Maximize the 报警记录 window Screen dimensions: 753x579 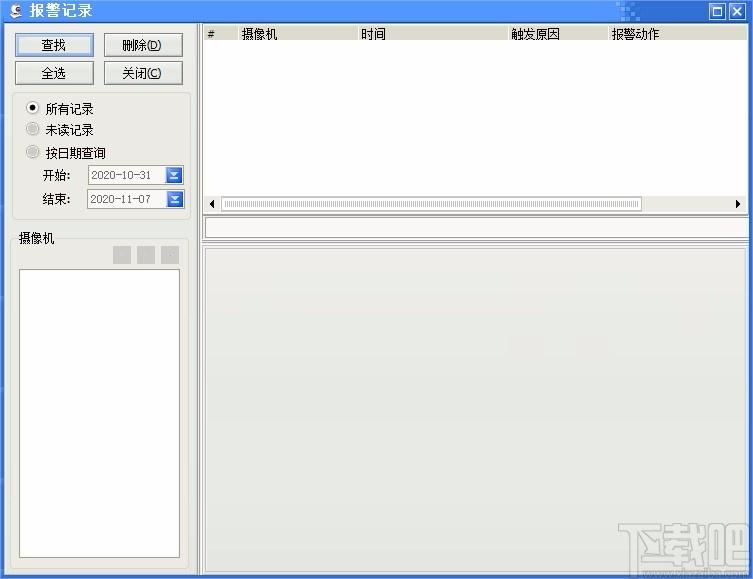click(x=717, y=11)
